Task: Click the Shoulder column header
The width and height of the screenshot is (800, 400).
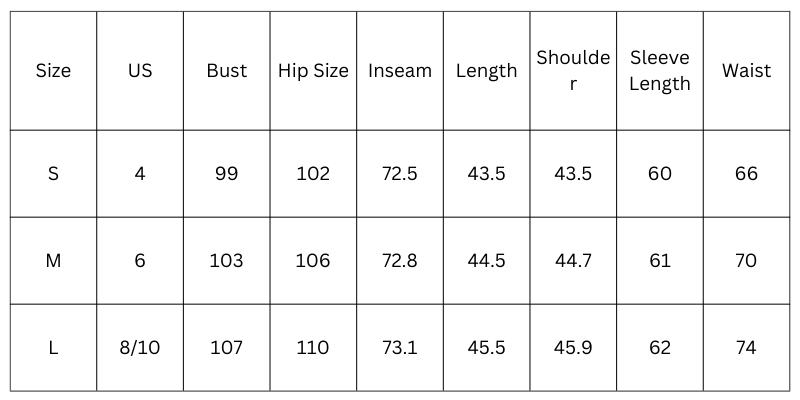Action: pyautogui.click(x=573, y=71)
